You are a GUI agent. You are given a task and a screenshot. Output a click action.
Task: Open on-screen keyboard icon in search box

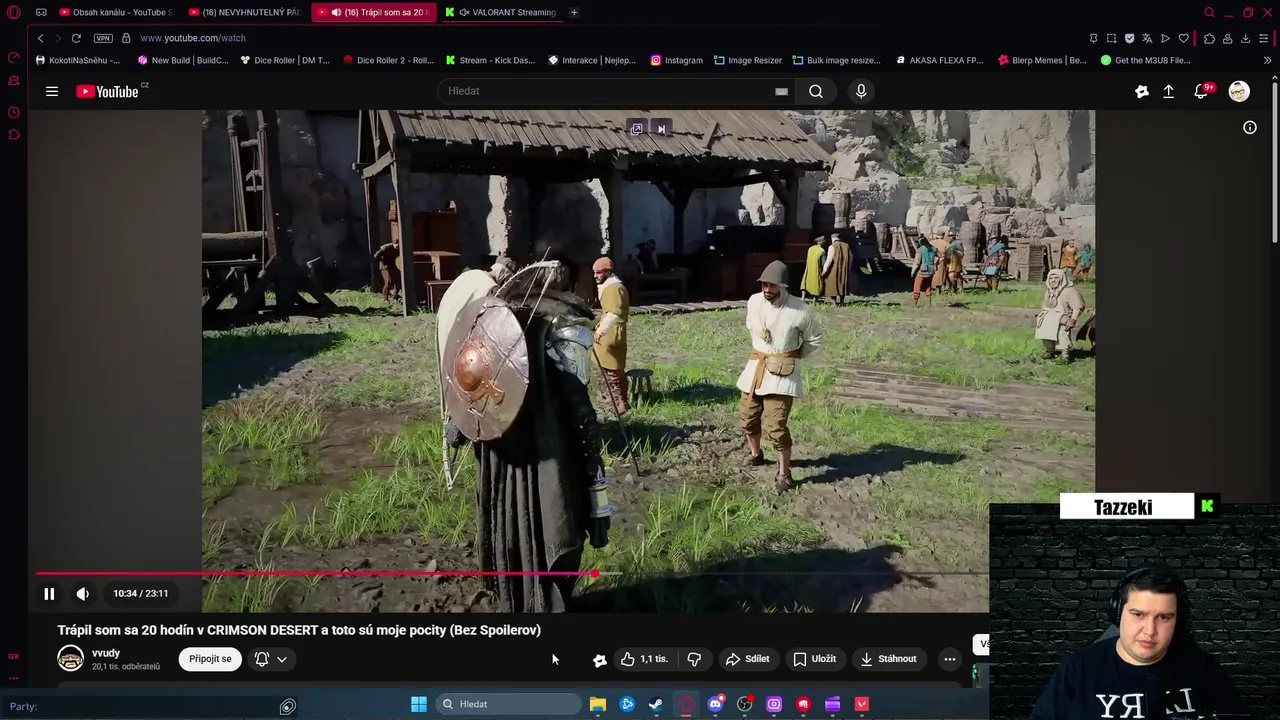click(781, 91)
